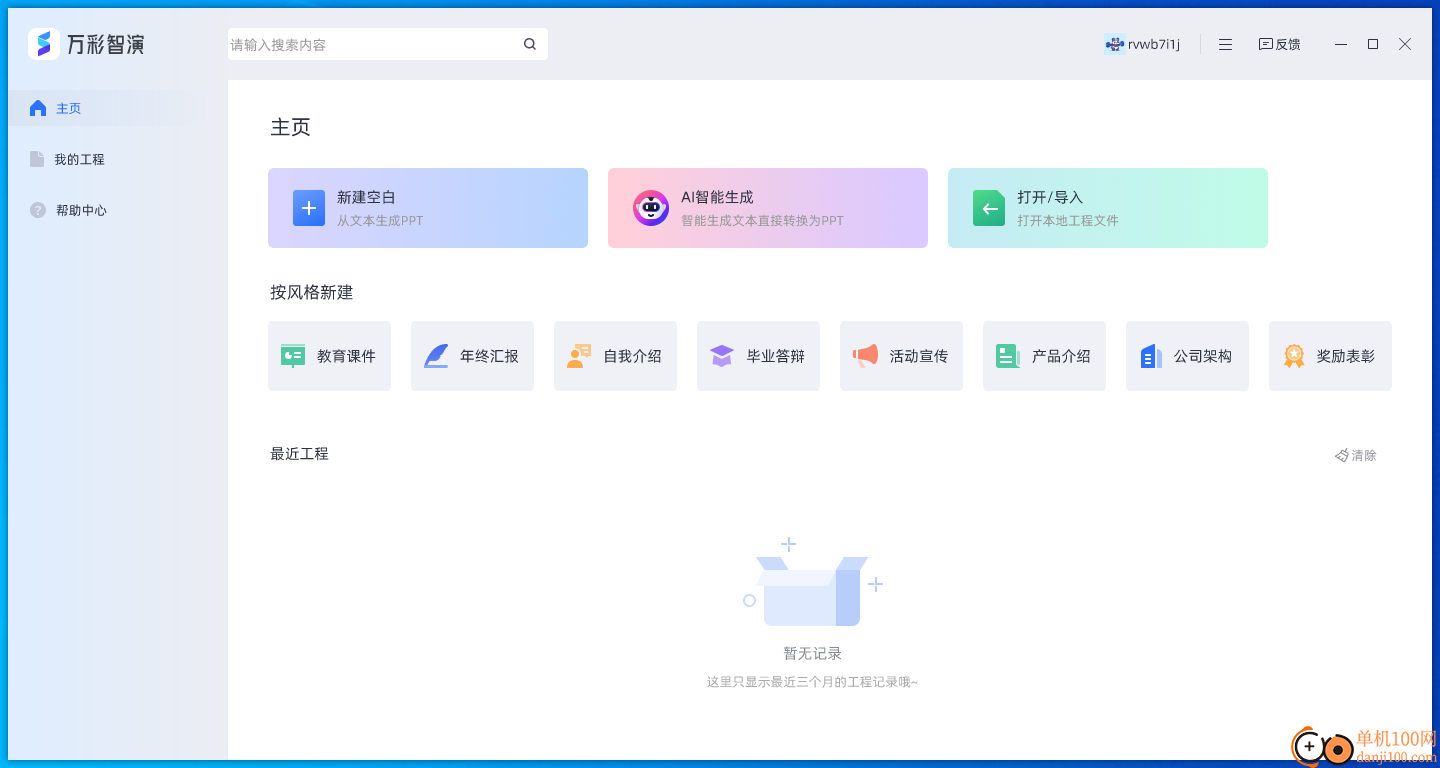The height and width of the screenshot is (768, 1440).
Task: Click the search magnifier icon
Action: (530, 44)
